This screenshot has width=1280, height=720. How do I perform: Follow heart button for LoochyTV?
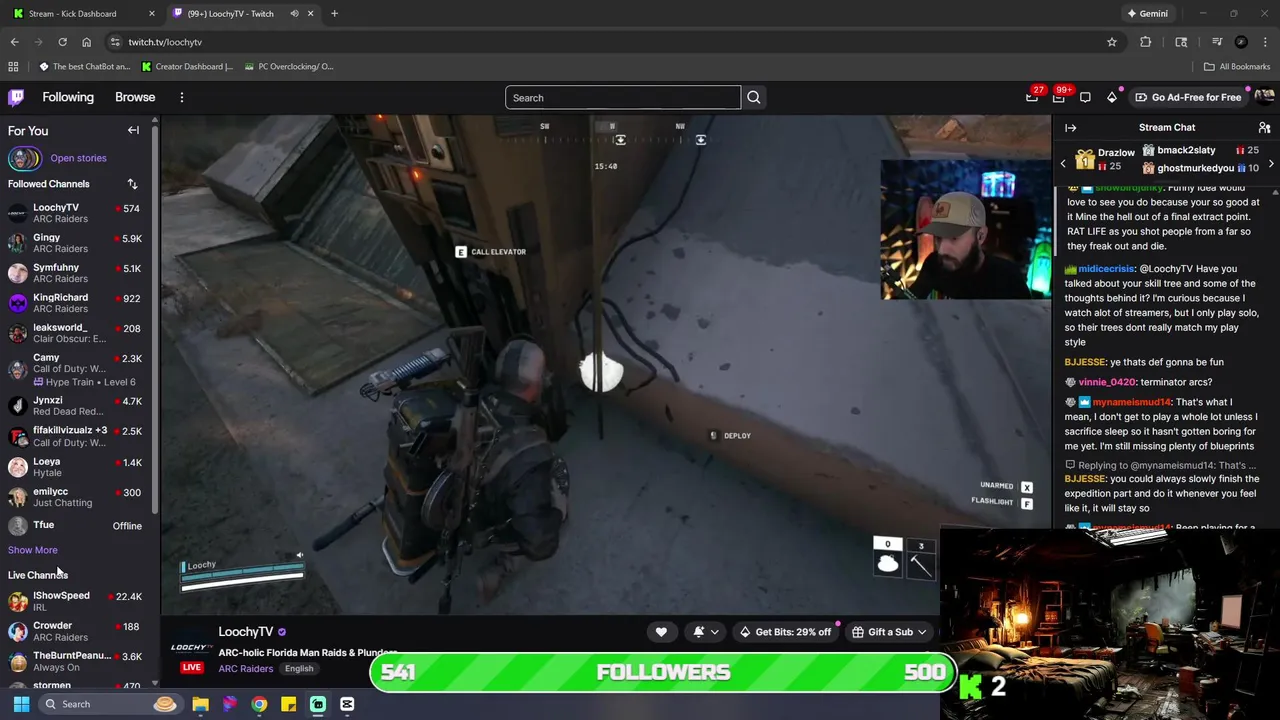click(661, 632)
